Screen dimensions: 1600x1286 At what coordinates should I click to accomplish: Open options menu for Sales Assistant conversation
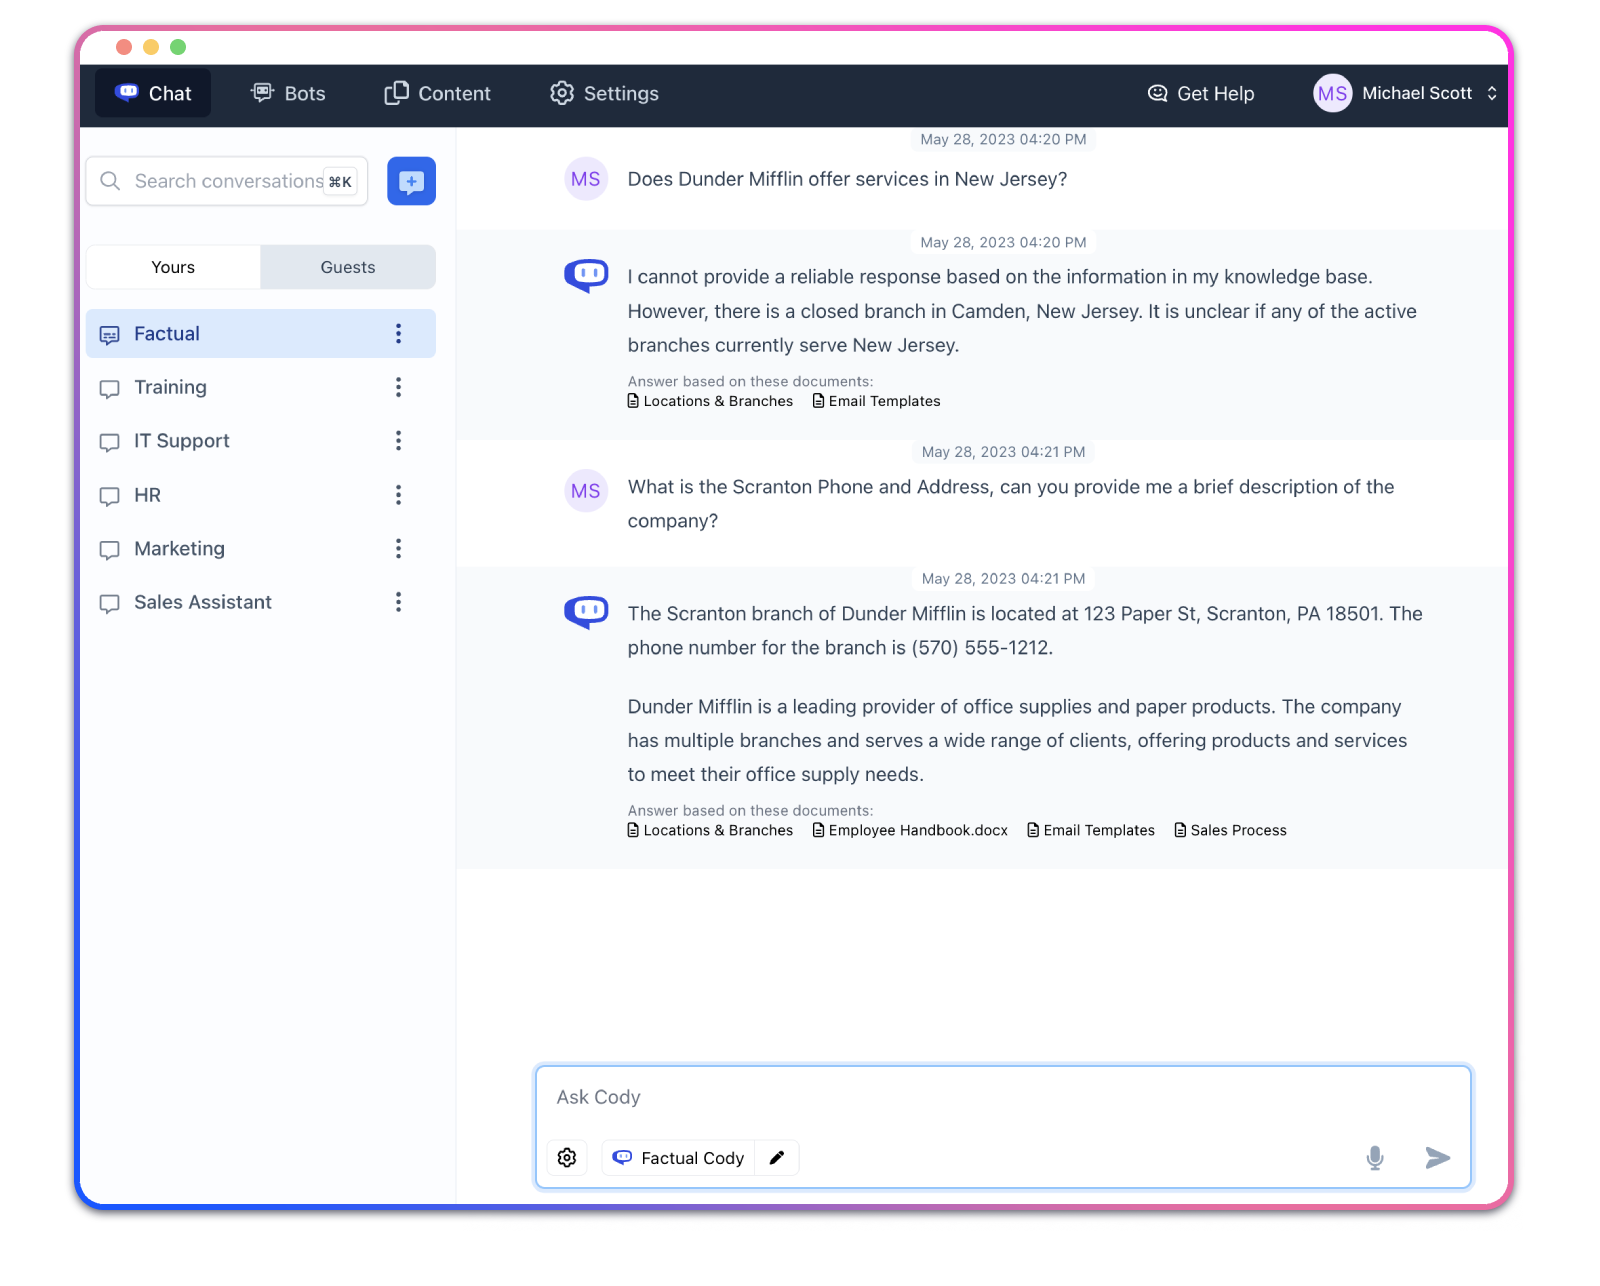coord(398,602)
